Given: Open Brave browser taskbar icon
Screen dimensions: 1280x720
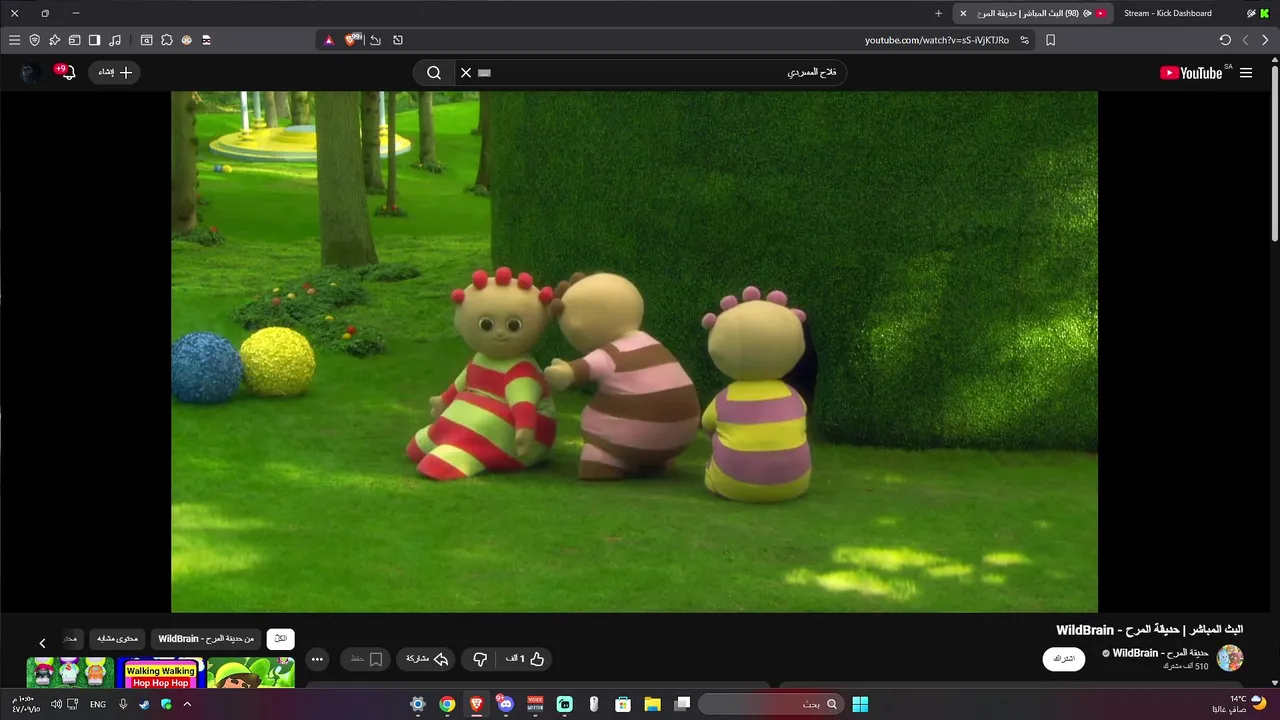Looking at the screenshot, I should point(476,704).
